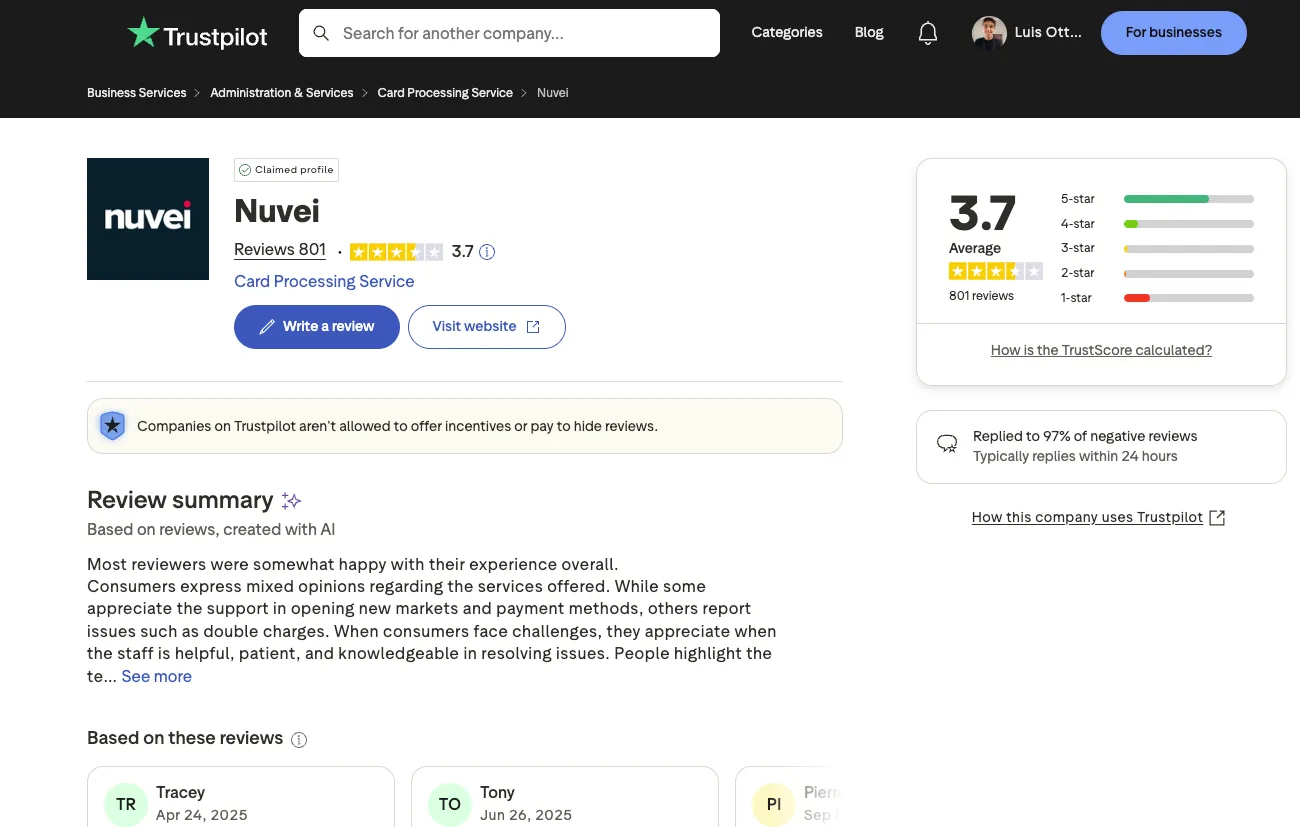Screen dimensions: 1300x827
Task: Open How is the TrustScore calculated link
Action: pos(1101,350)
